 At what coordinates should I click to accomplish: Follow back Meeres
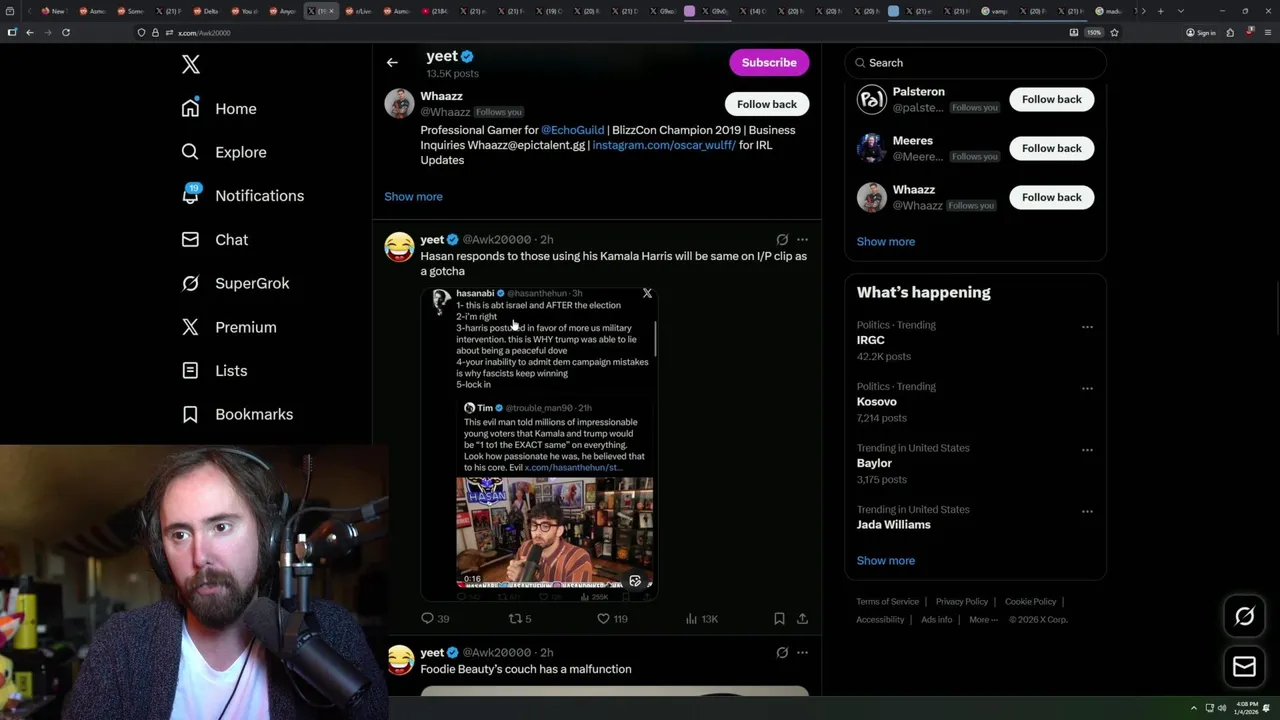1052,148
